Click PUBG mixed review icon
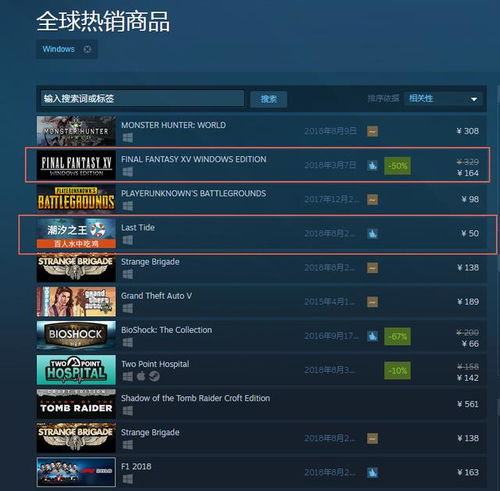The height and width of the screenshot is (491, 500). [x=372, y=200]
